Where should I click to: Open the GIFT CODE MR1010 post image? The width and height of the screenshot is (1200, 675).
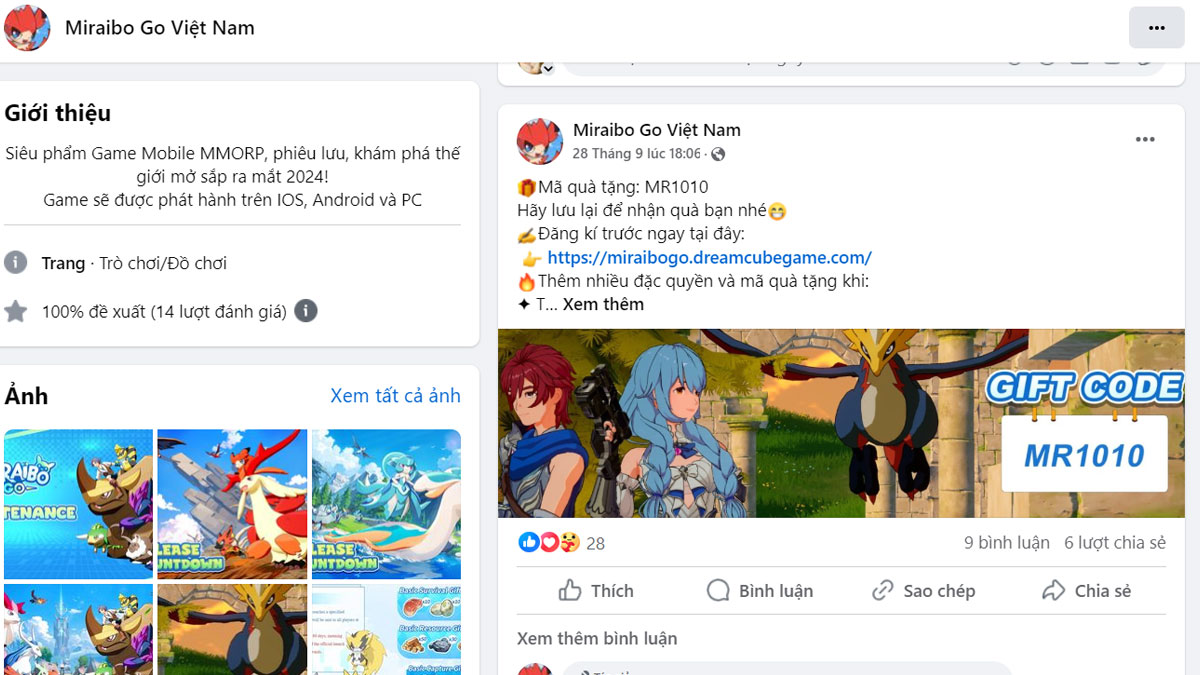841,423
